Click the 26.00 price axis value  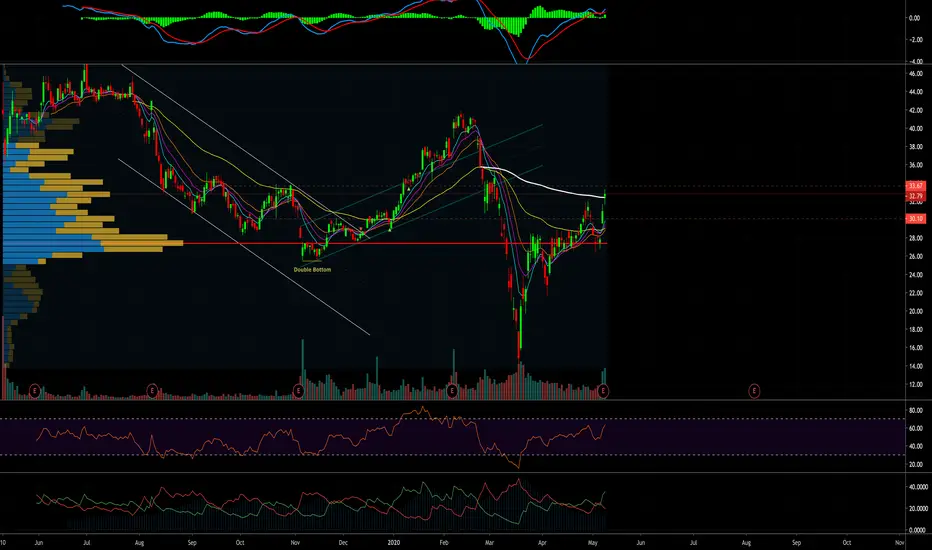[x=915, y=256]
